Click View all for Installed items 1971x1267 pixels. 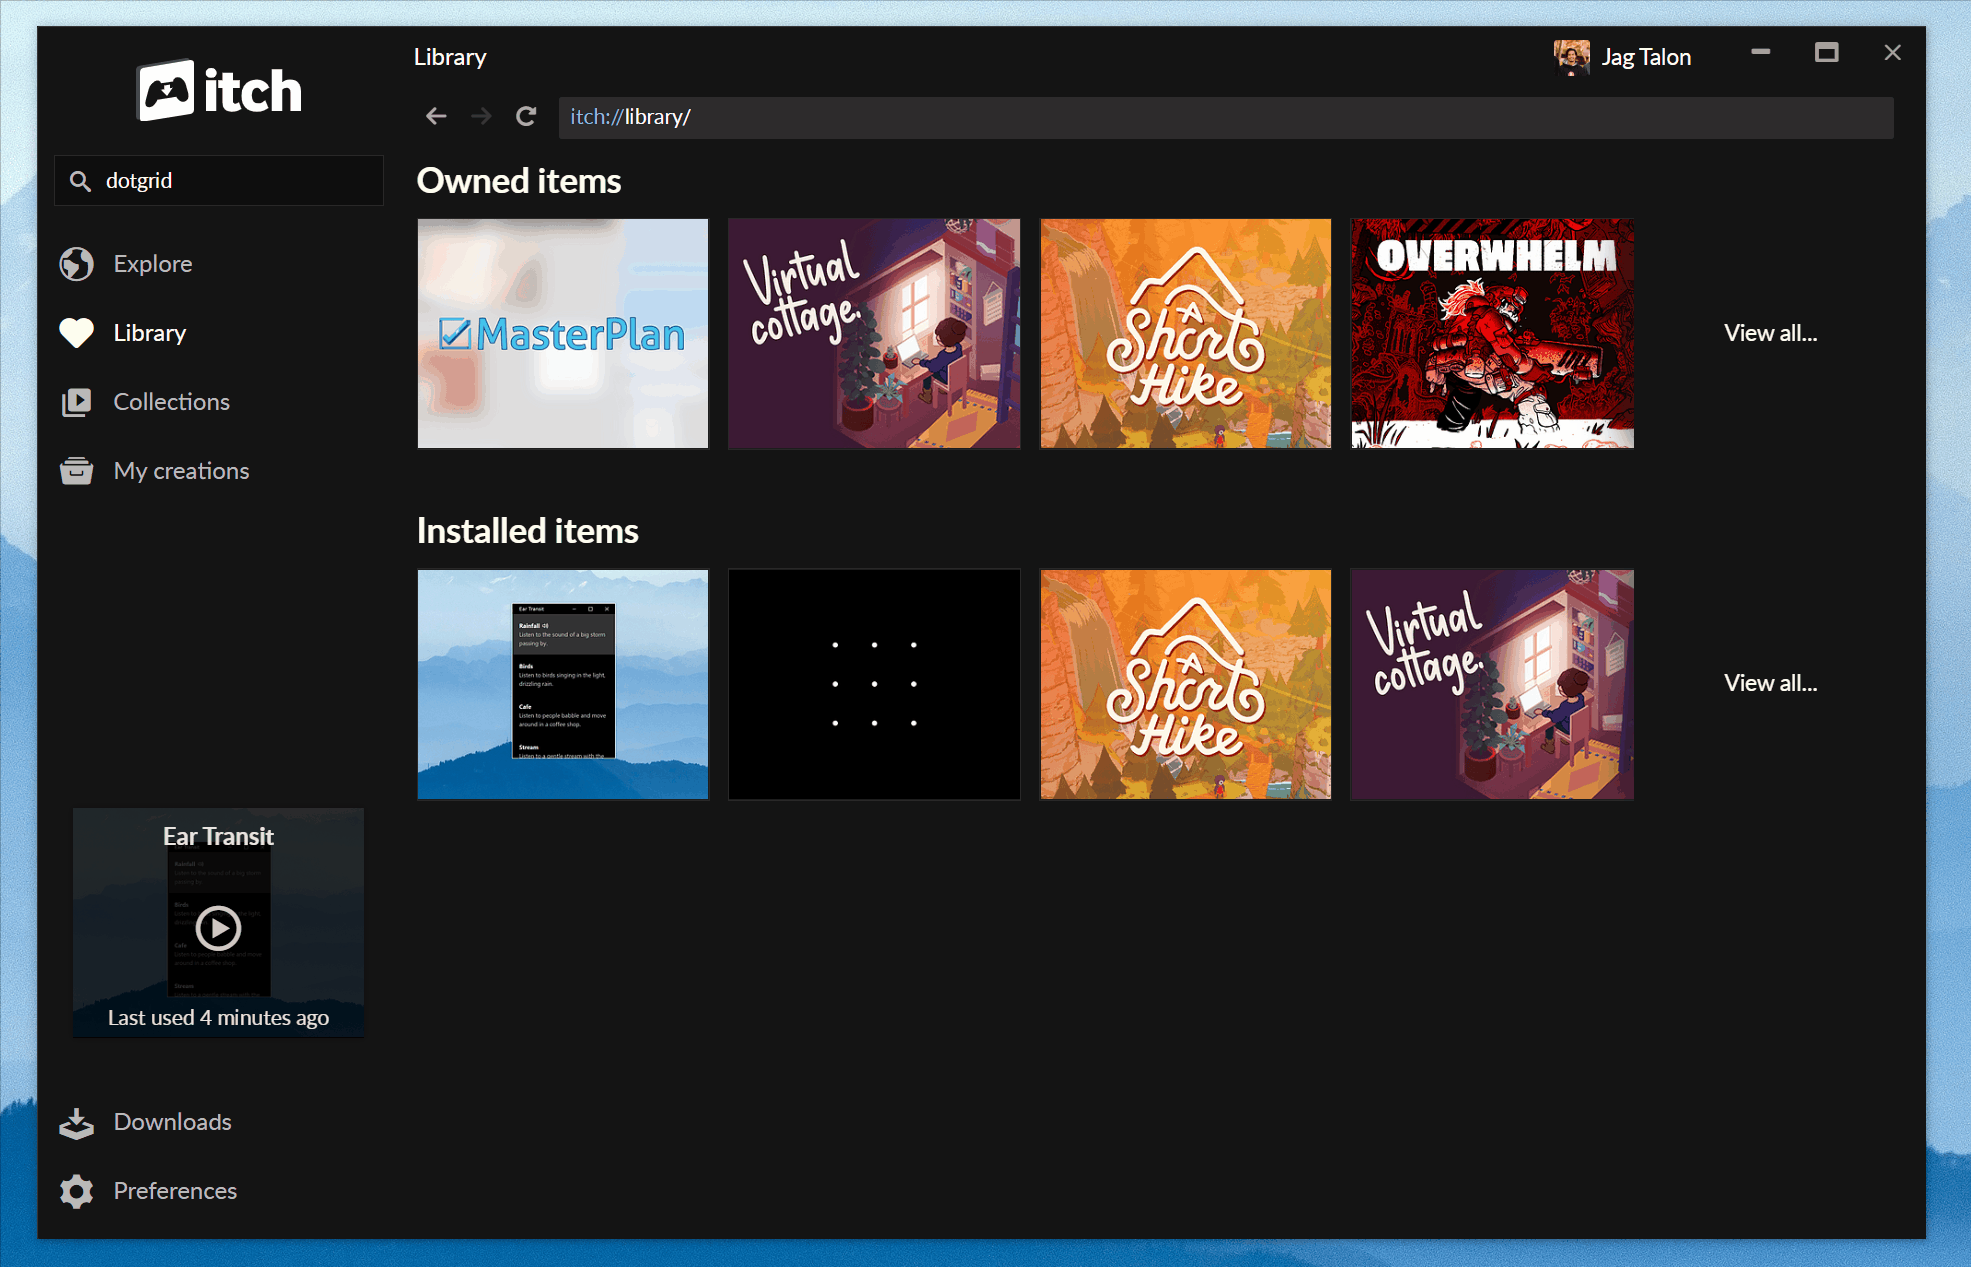click(1771, 683)
